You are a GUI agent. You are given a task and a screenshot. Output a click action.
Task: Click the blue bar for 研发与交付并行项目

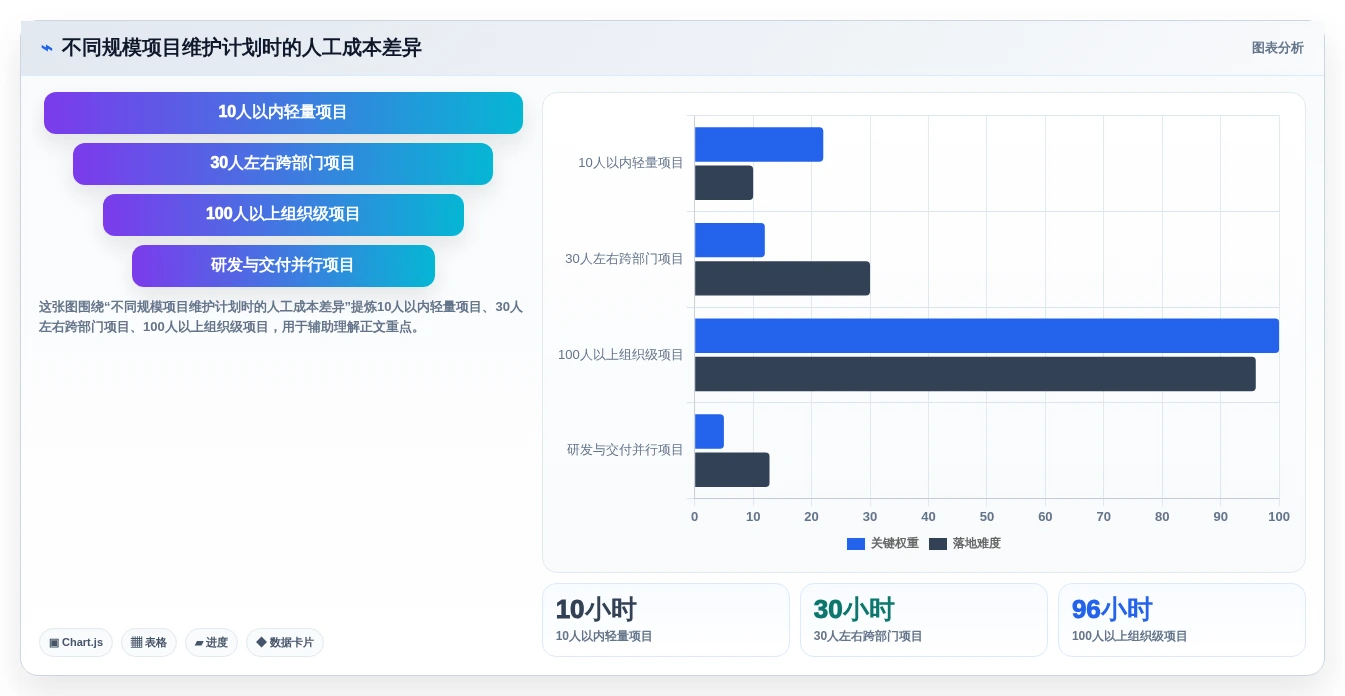709,432
